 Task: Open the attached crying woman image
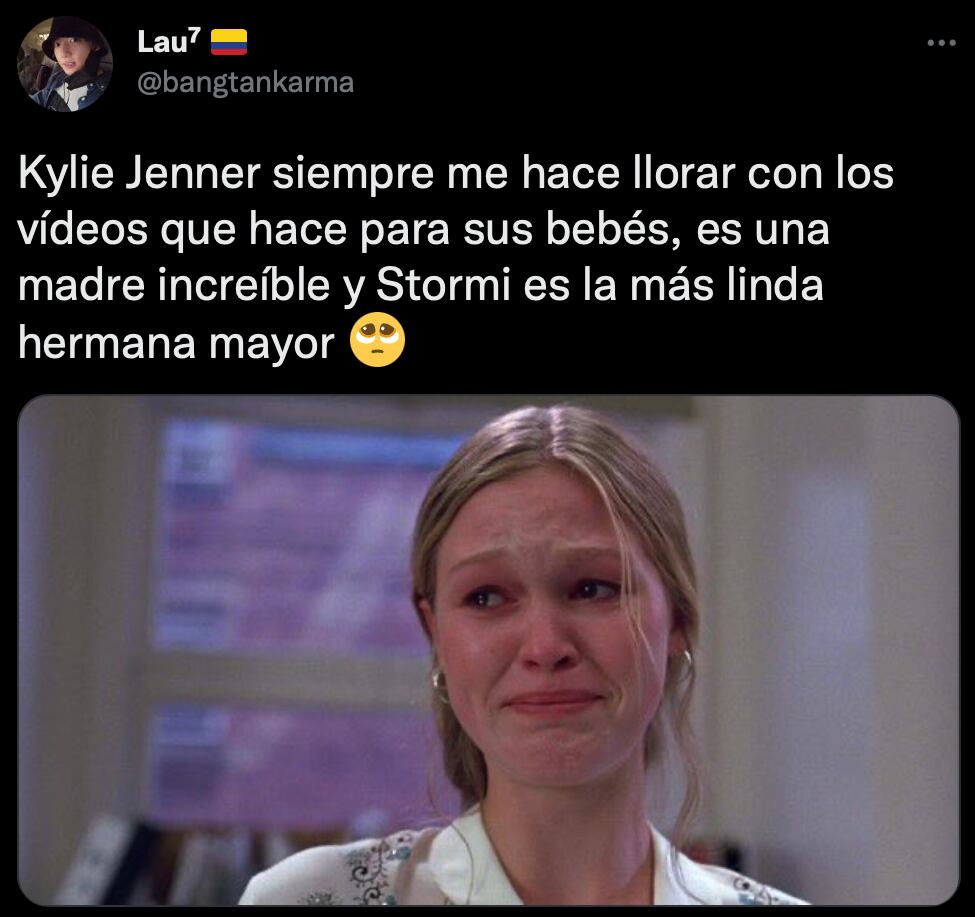tap(489, 650)
